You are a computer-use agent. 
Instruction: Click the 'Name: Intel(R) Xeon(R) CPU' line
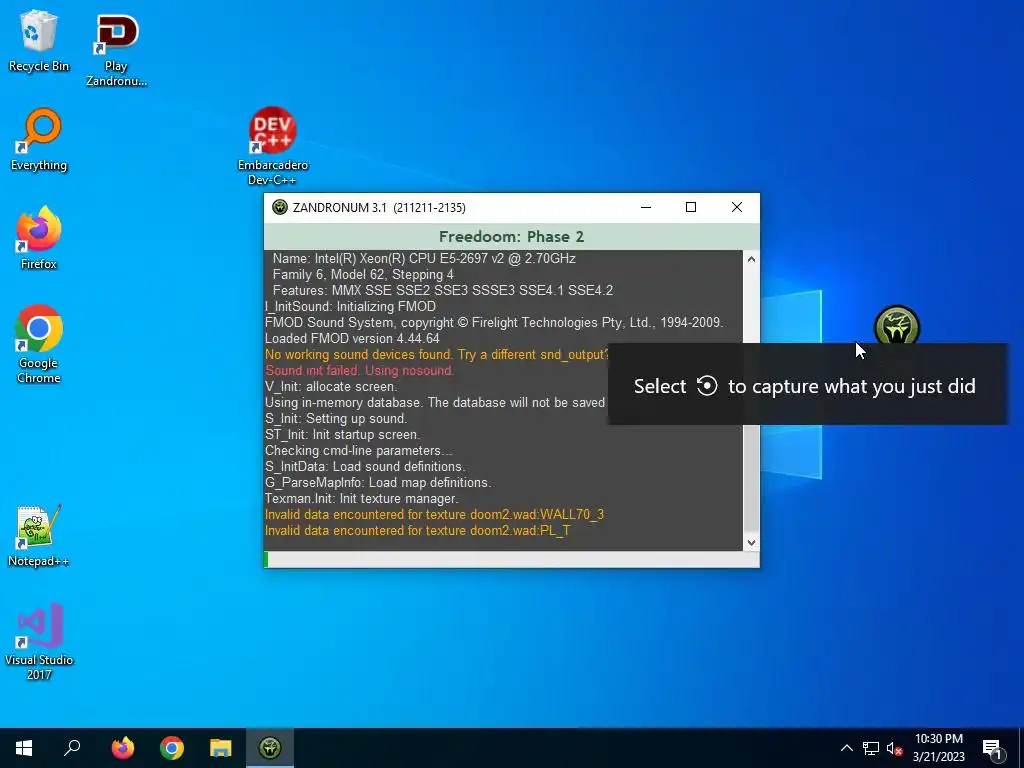tap(424, 258)
